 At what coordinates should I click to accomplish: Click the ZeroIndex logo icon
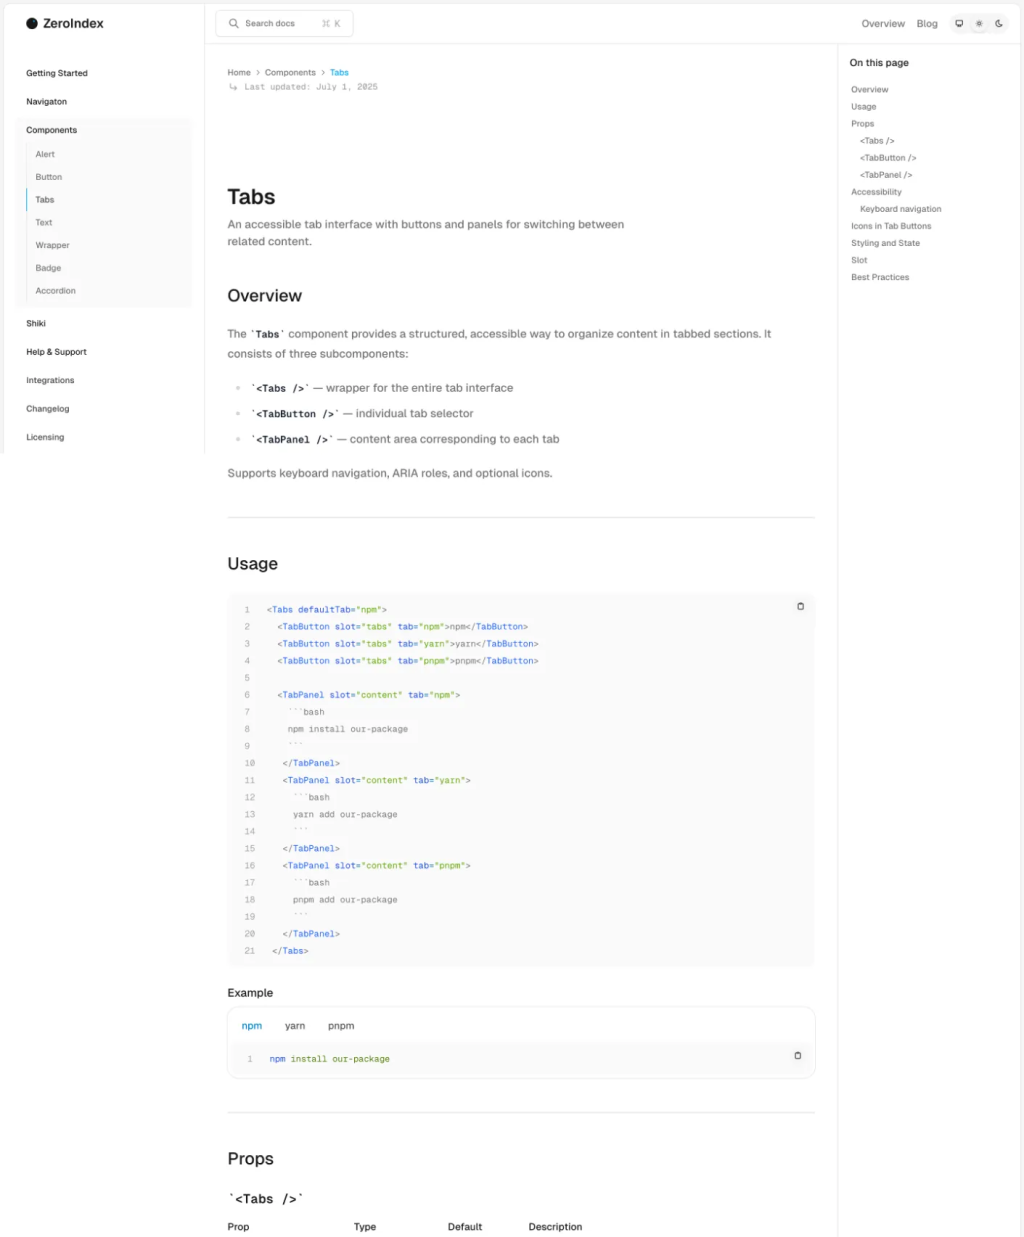[x=32, y=23]
